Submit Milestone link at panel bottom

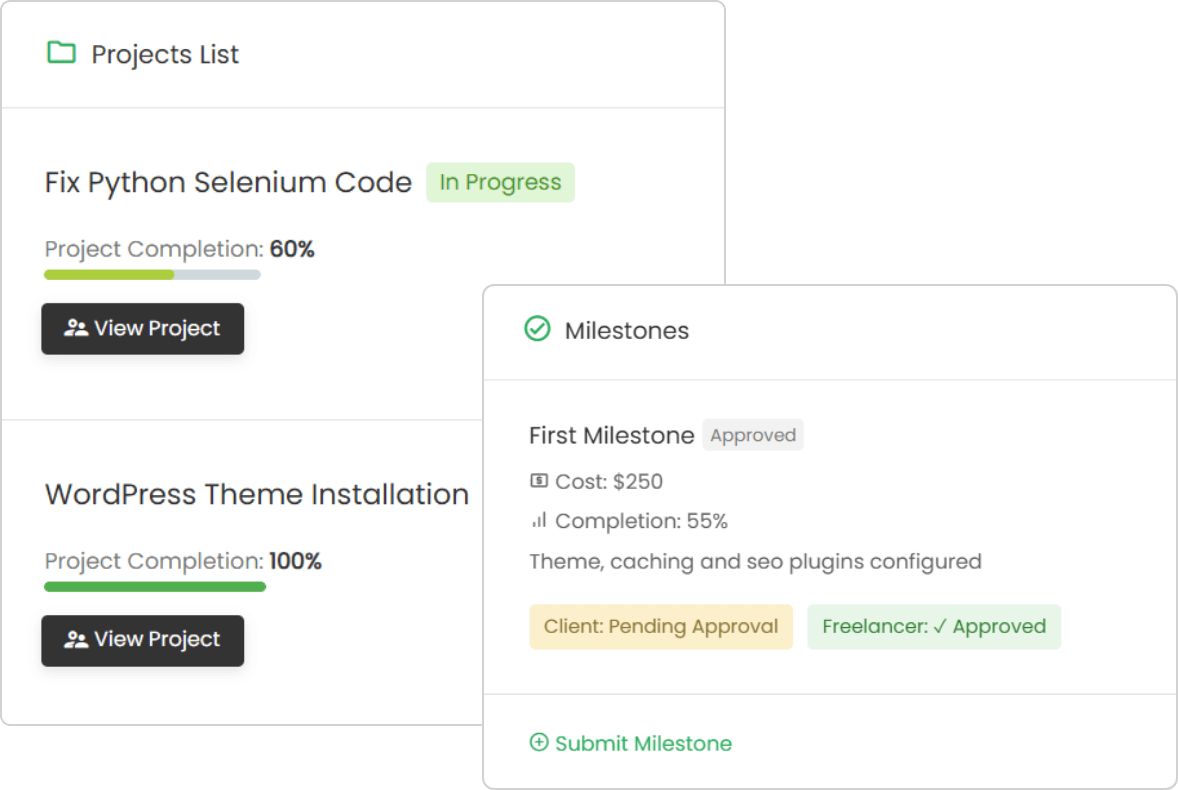click(643, 743)
